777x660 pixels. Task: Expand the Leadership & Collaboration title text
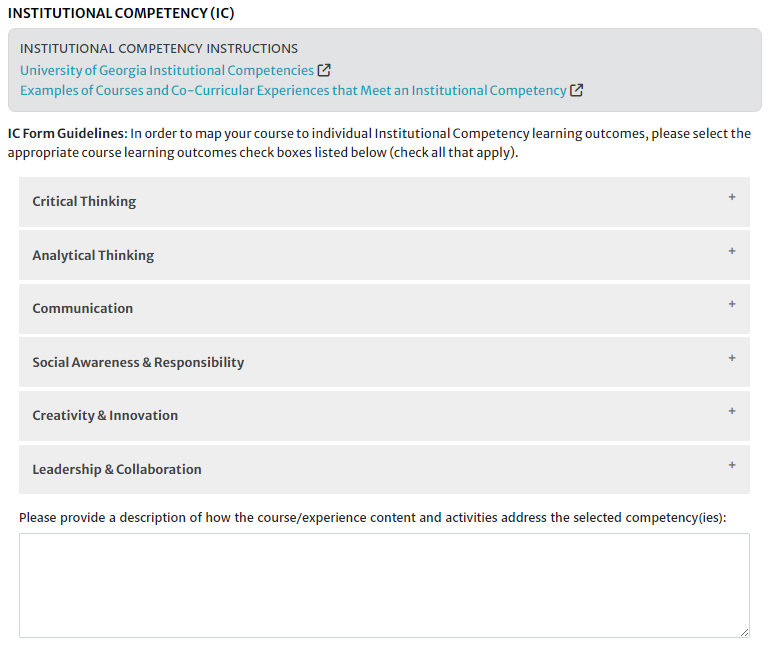117,469
